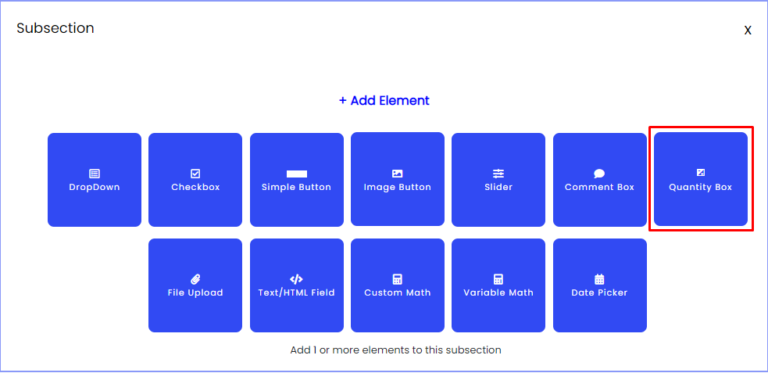Click the File Upload paperclip icon
This screenshot has width=768, height=373.
[x=195, y=280]
